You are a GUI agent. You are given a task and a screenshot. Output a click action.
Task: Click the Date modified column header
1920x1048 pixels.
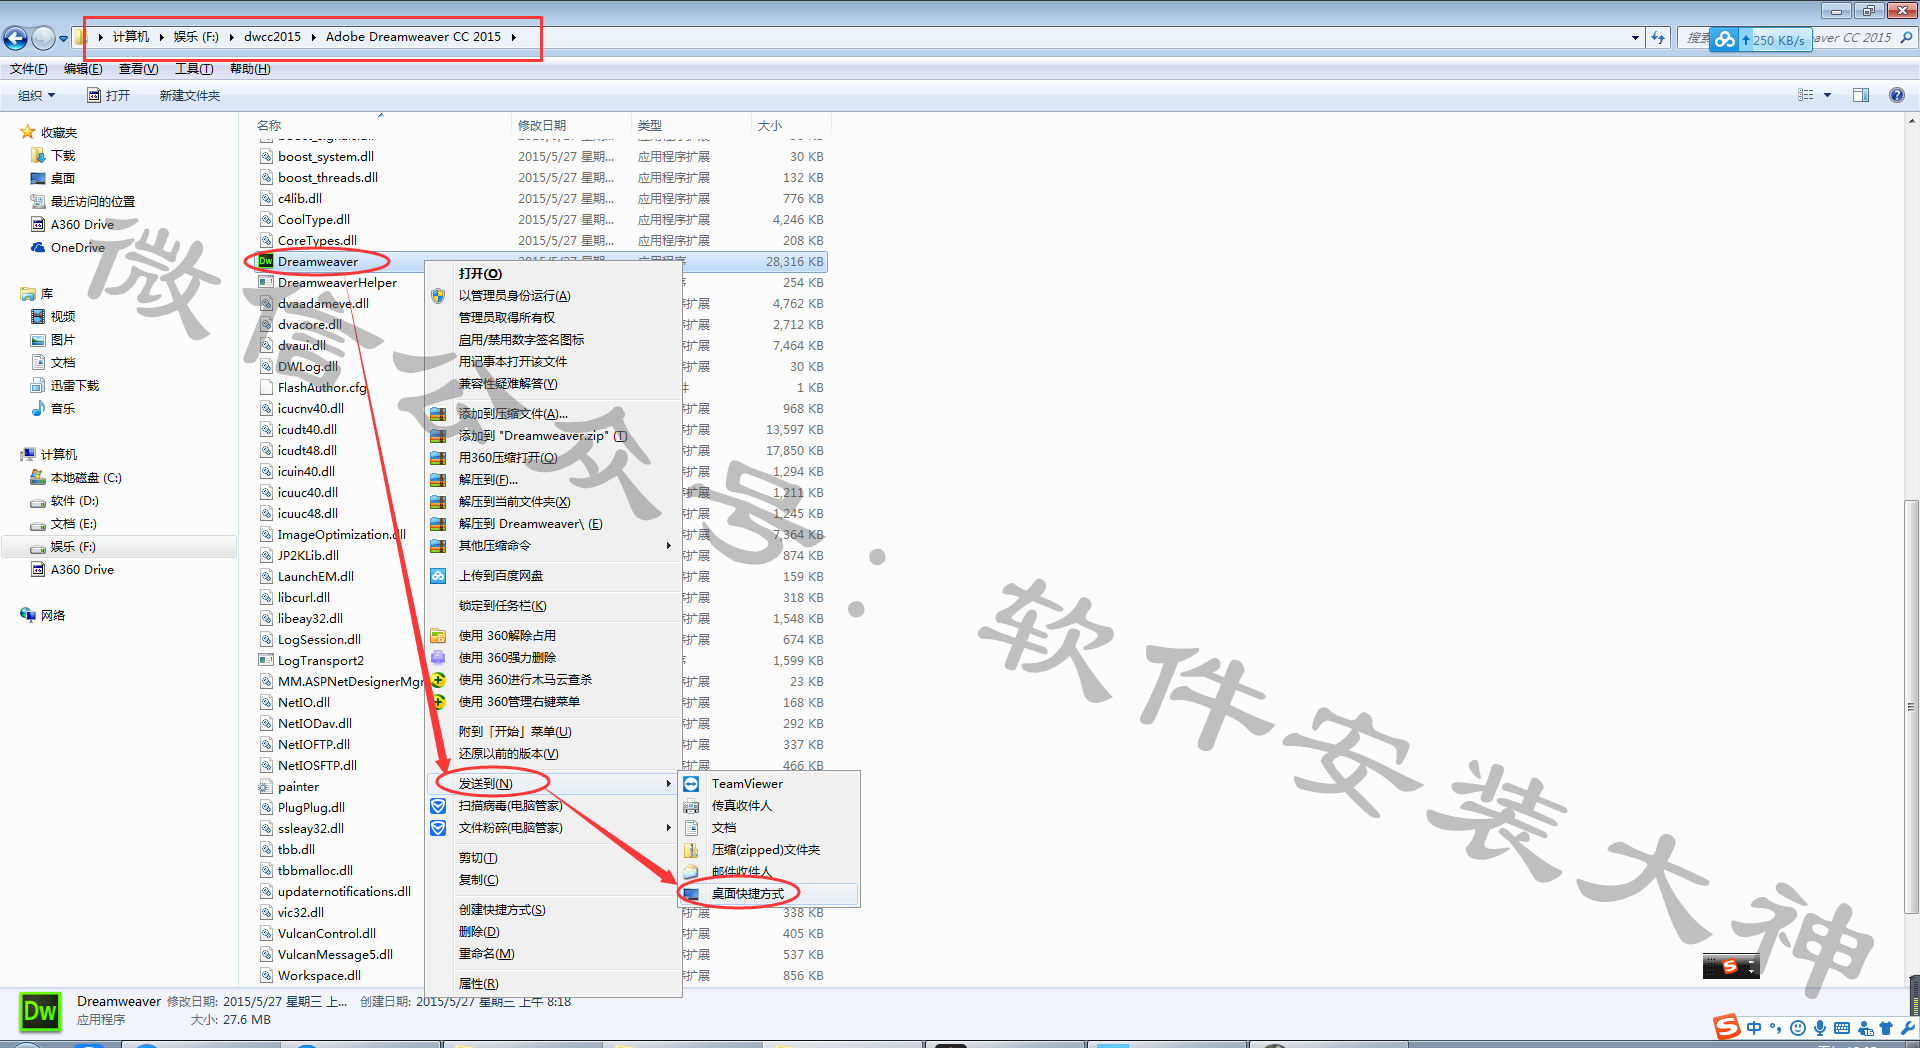click(571, 125)
